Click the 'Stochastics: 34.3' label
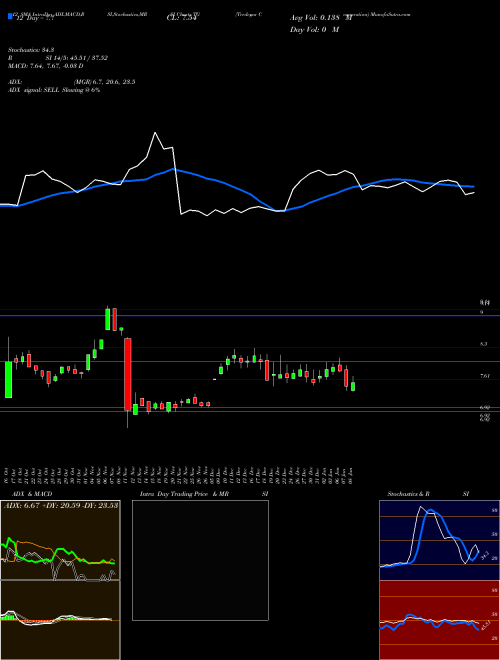Image resolution: width=500 pixels, height=660 pixels. point(31,50)
